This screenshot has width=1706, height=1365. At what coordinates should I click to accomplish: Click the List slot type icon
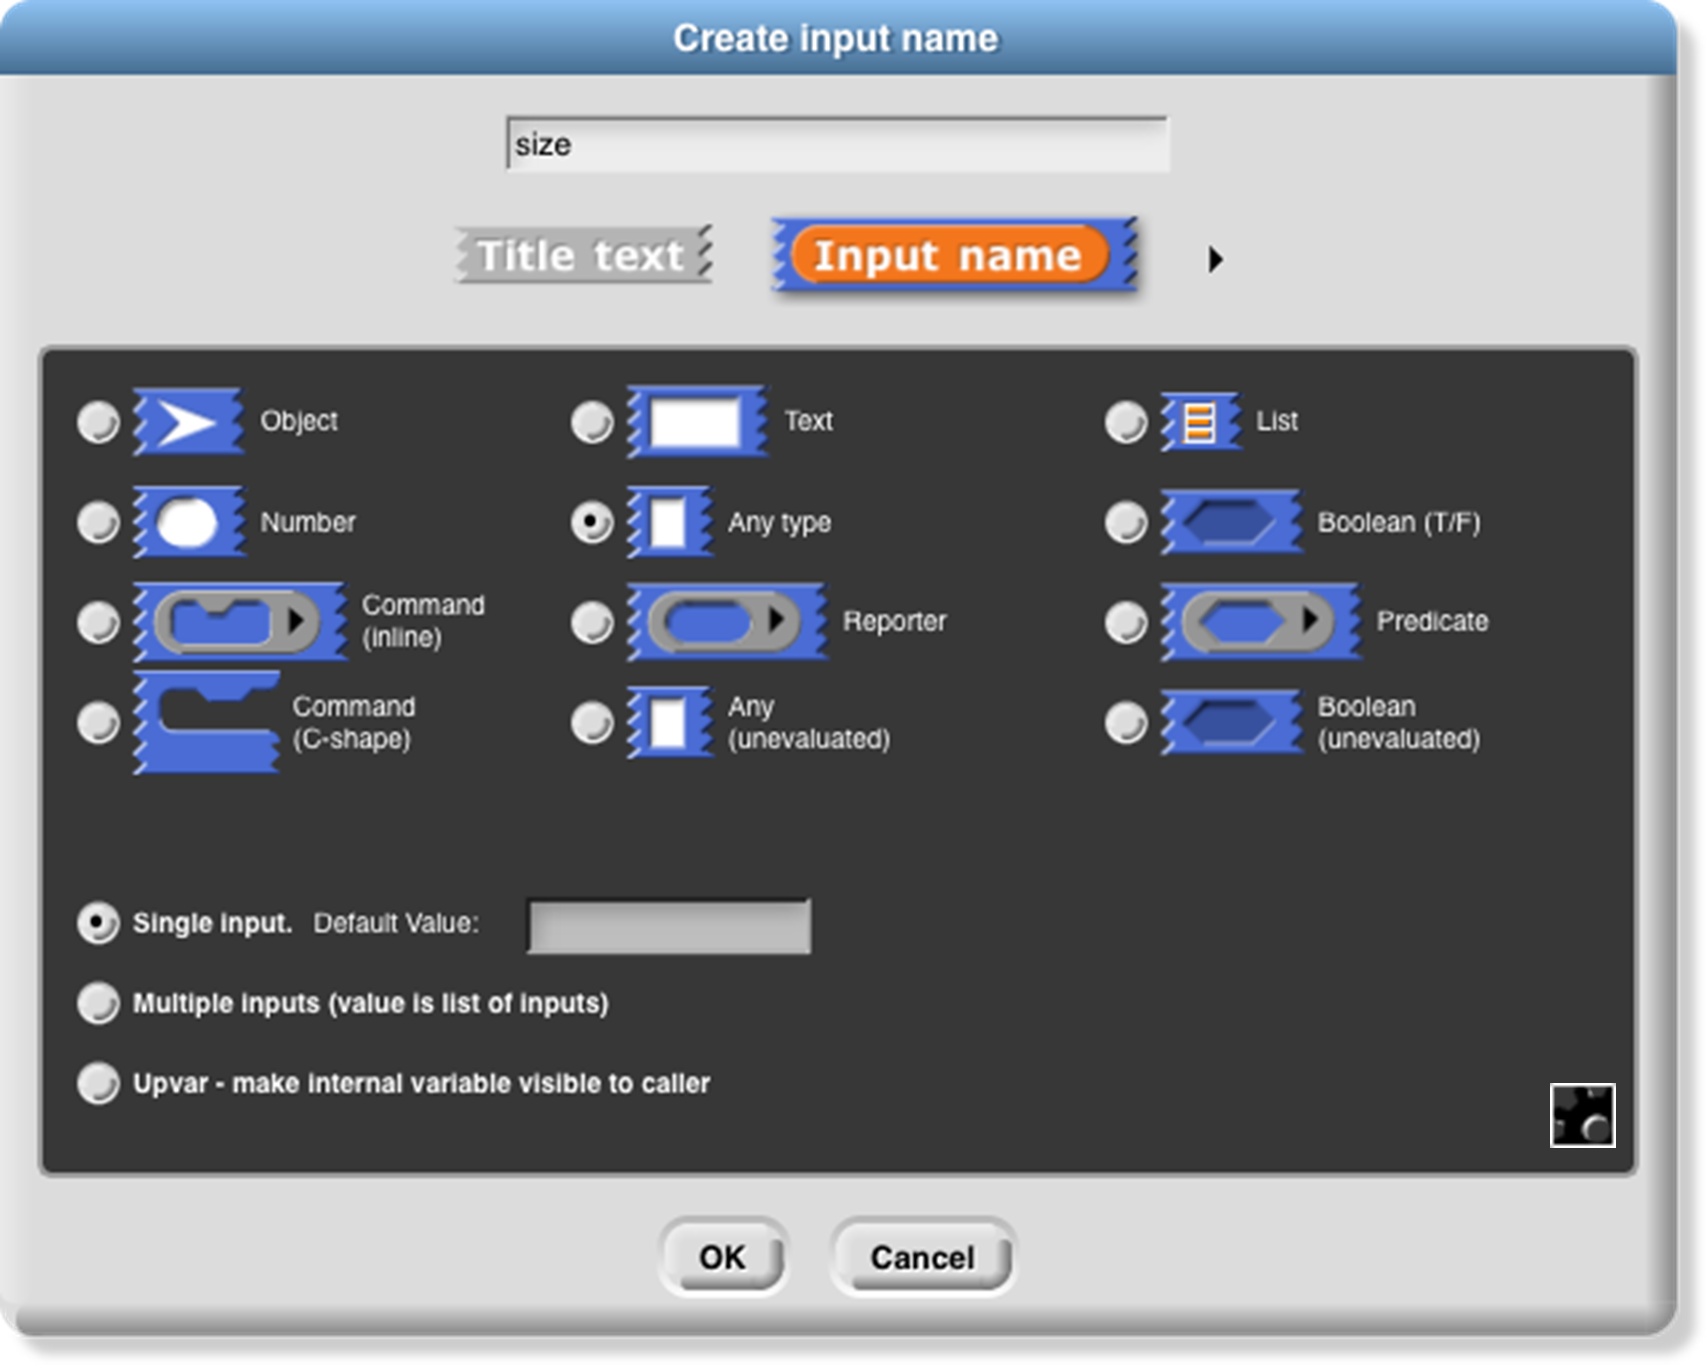(x=1201, y=421)
